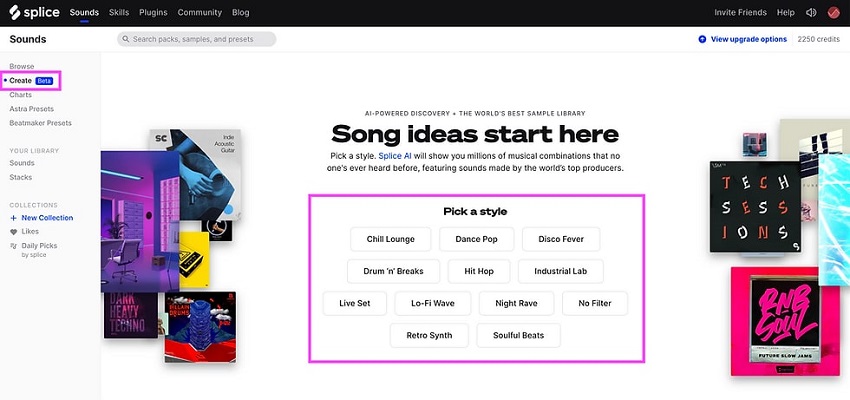Click the search magnifier icon

(x=126, y=39)
